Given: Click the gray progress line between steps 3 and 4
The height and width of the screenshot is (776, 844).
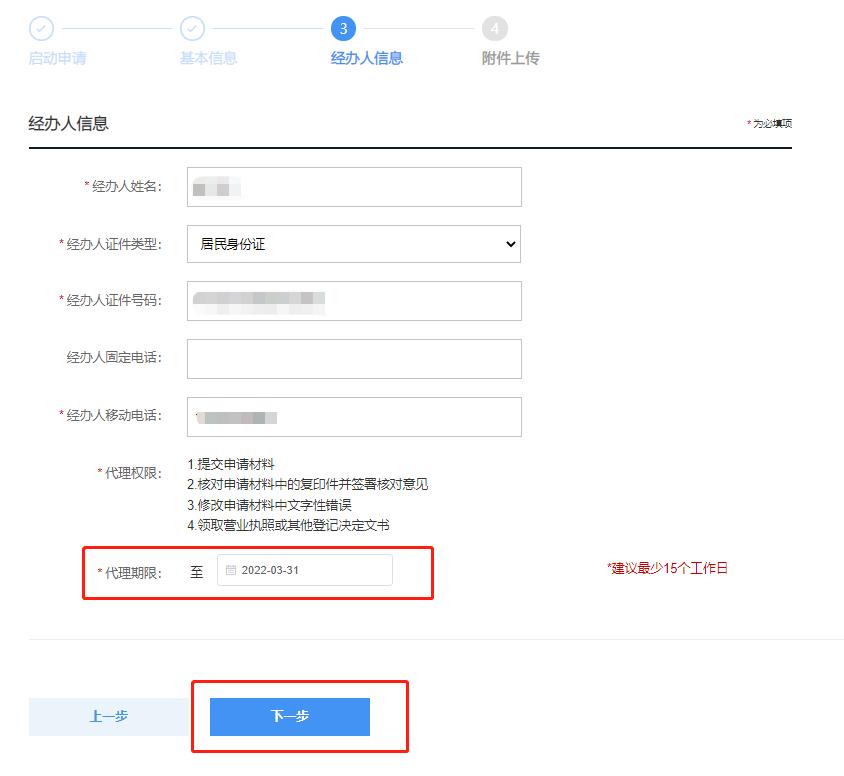Looking at the screenshot, I should pos(421,30).
